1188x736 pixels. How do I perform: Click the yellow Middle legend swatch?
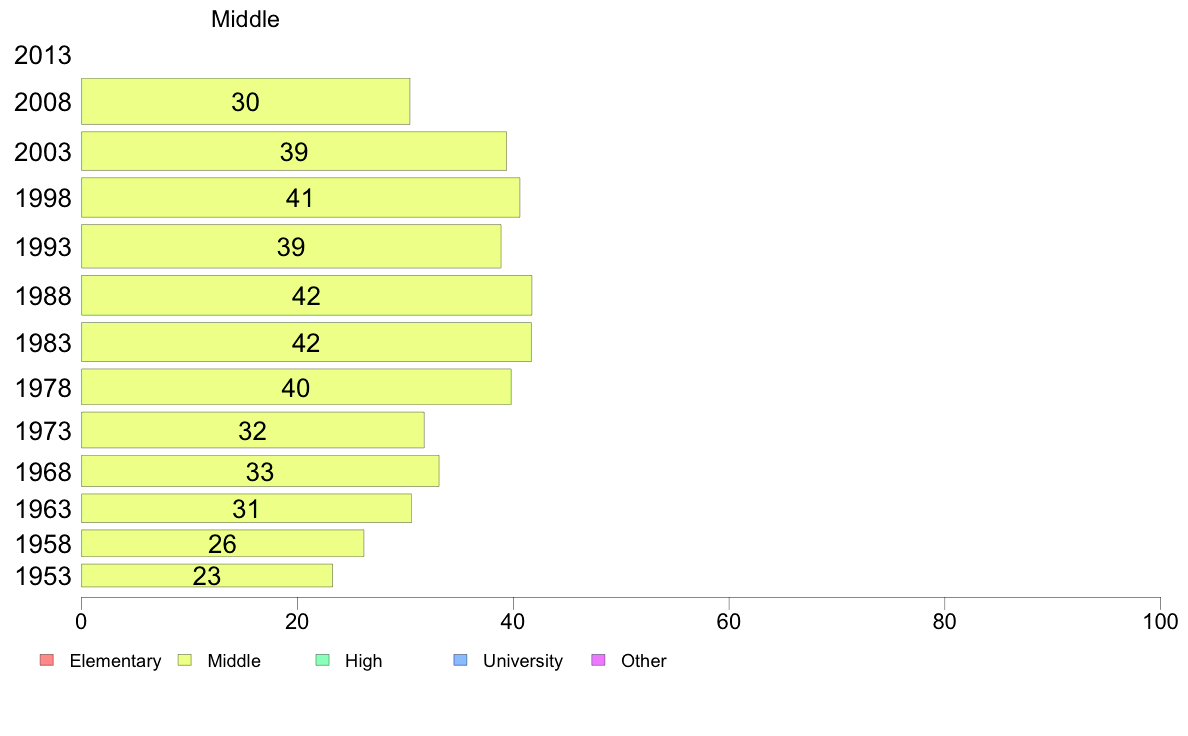tap(184, 660)
